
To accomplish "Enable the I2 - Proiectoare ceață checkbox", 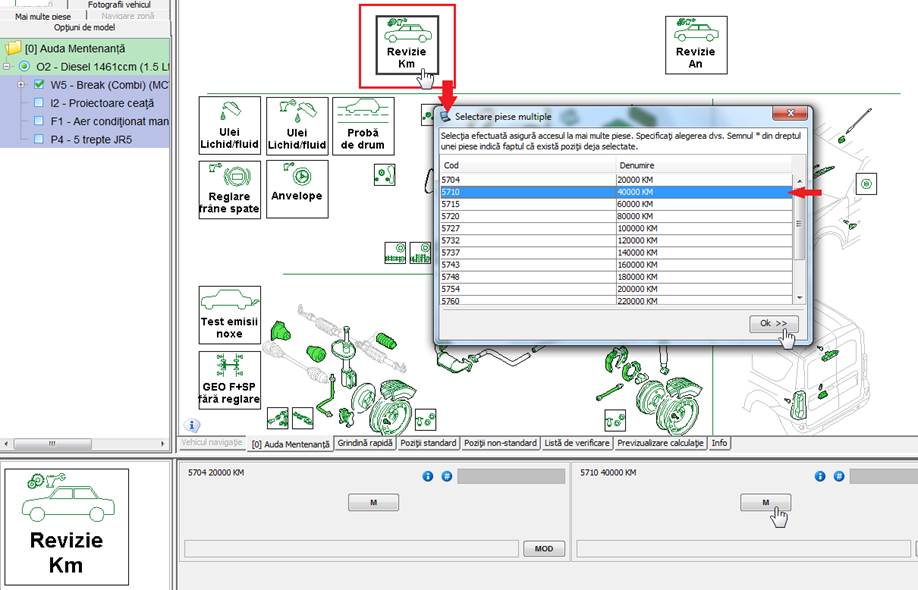I will (39, 103).
